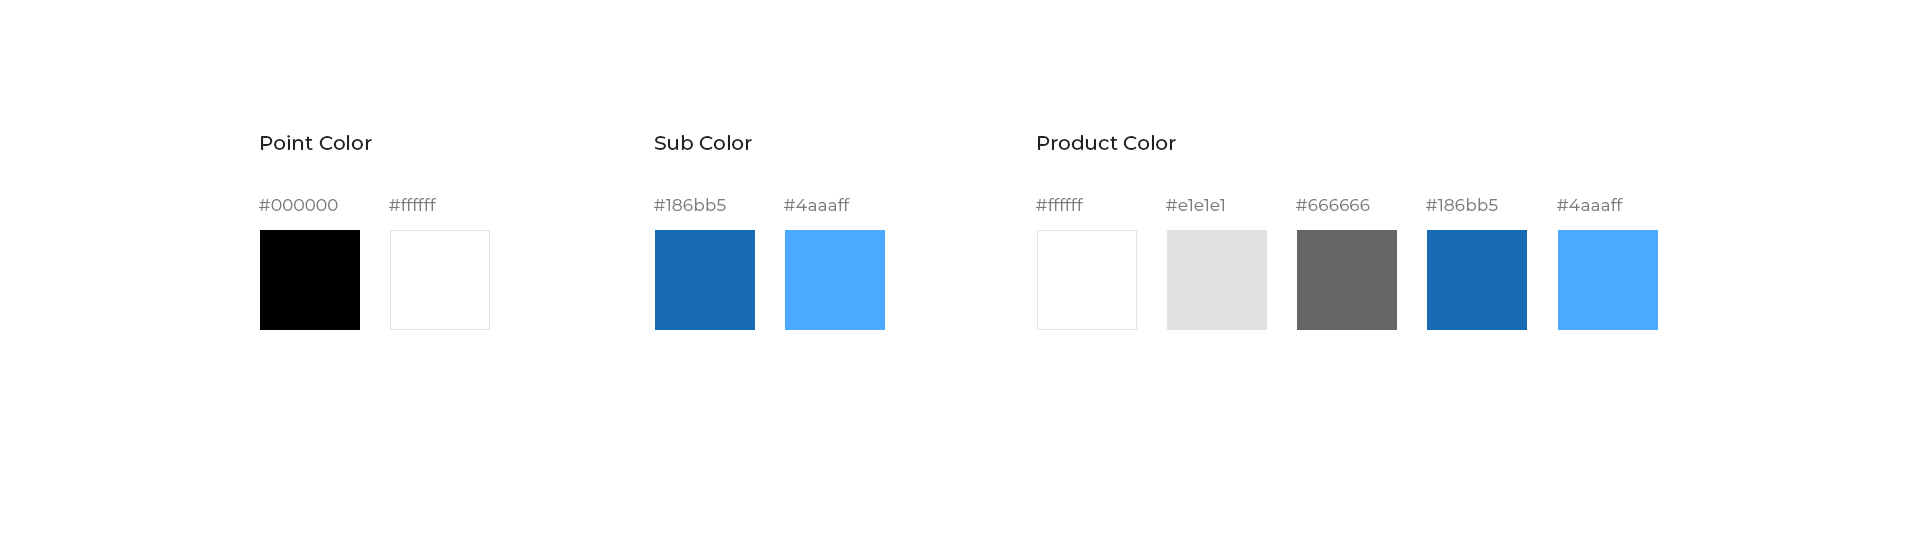Click the #000000 hex label
The width and height of the screenshot is (1920, 560).
click(298, 205)
